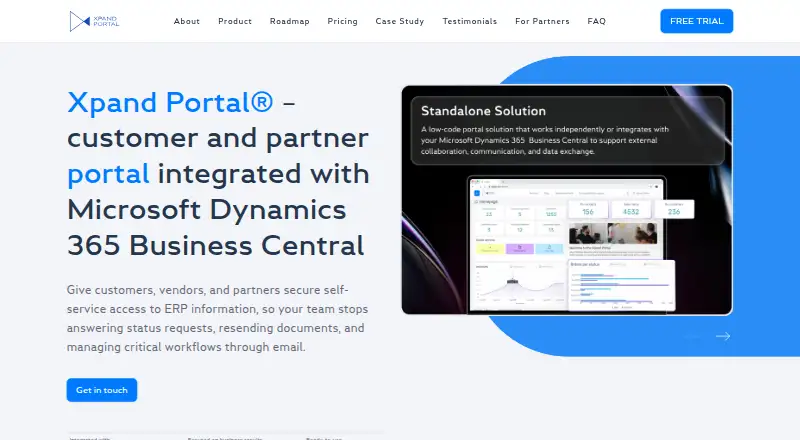Click the Xpand Portal logo

click(94, 21)
